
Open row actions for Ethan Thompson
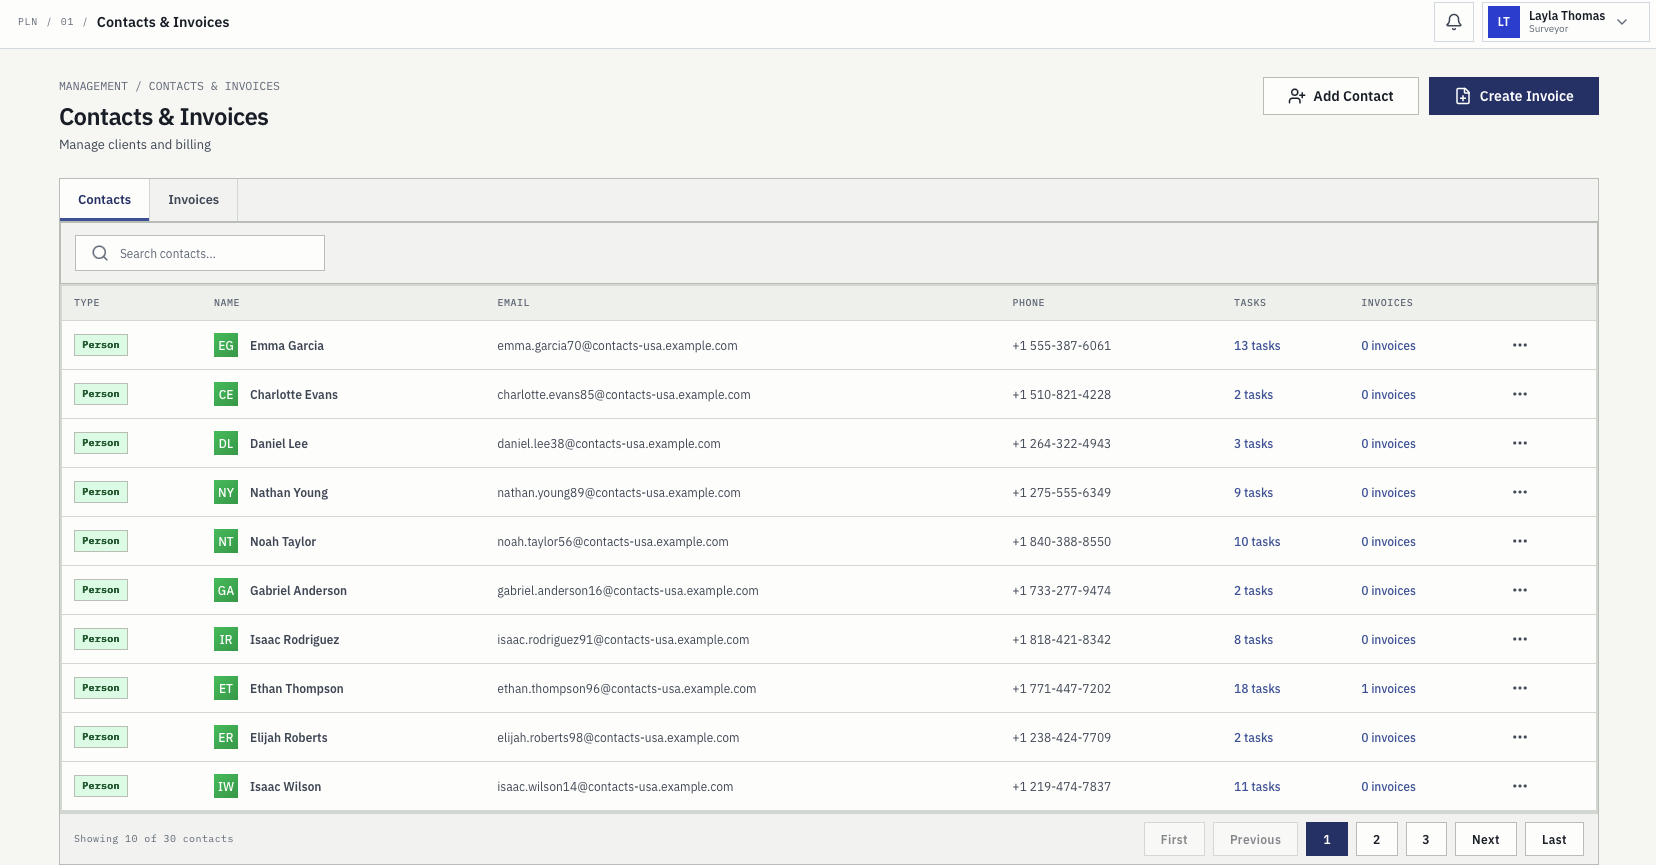point(1520,688)
